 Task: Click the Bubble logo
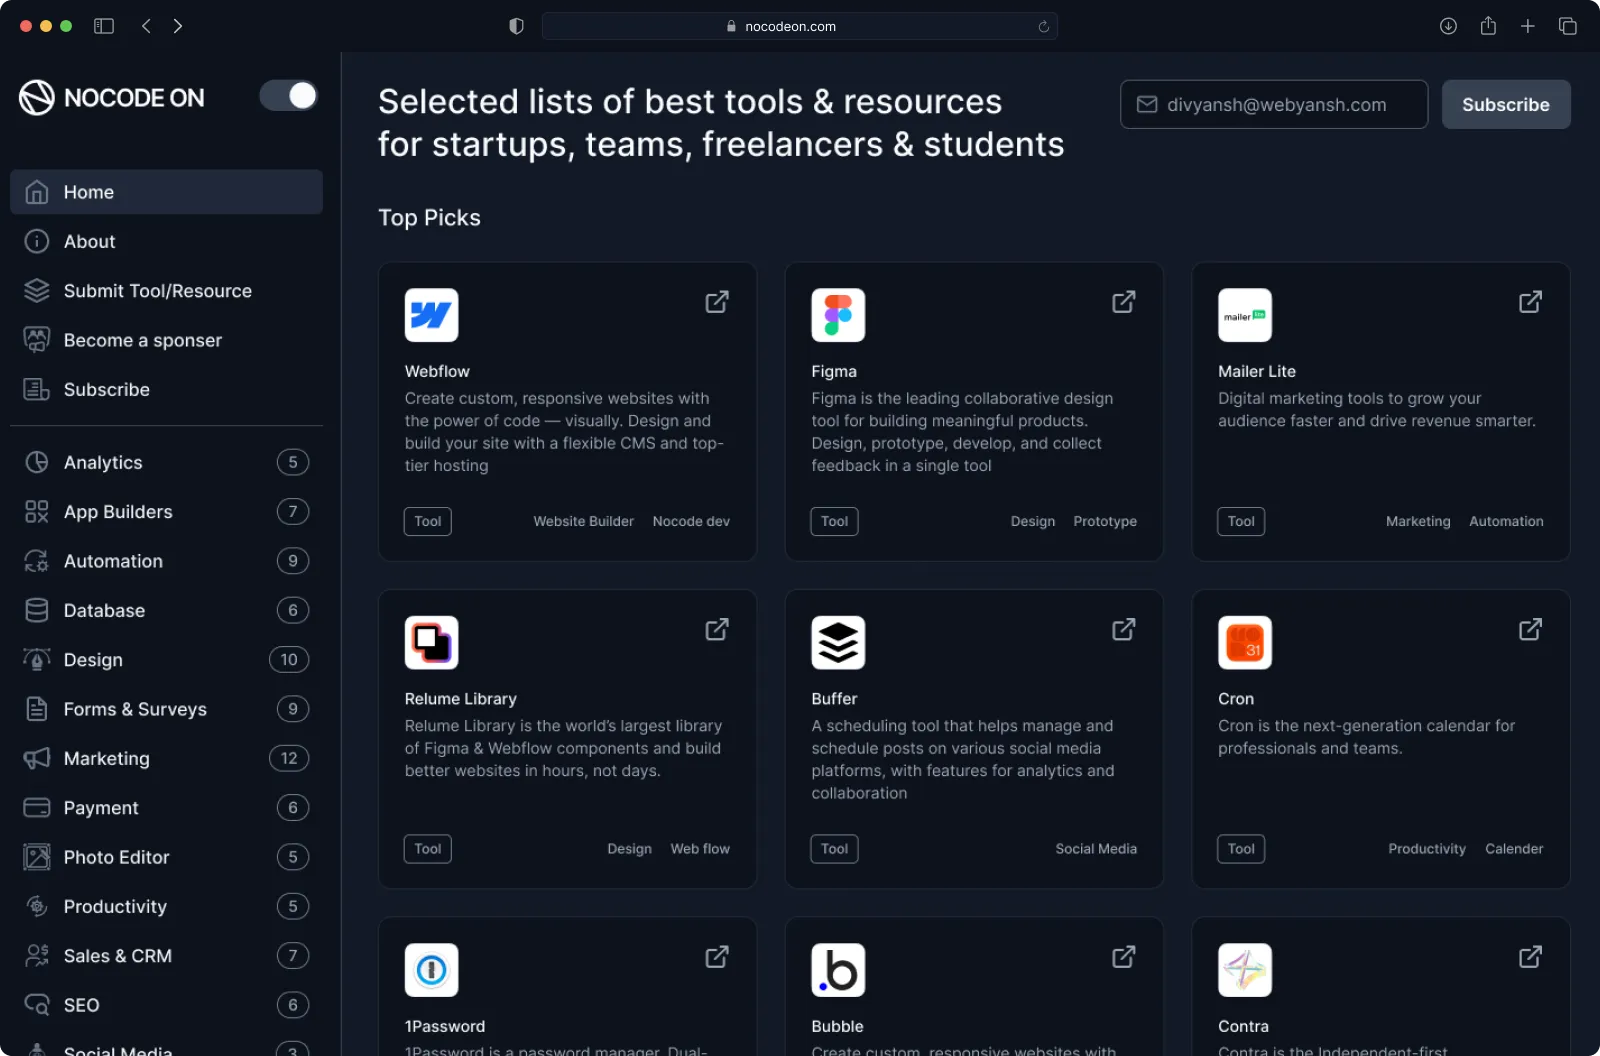point(838,970)
